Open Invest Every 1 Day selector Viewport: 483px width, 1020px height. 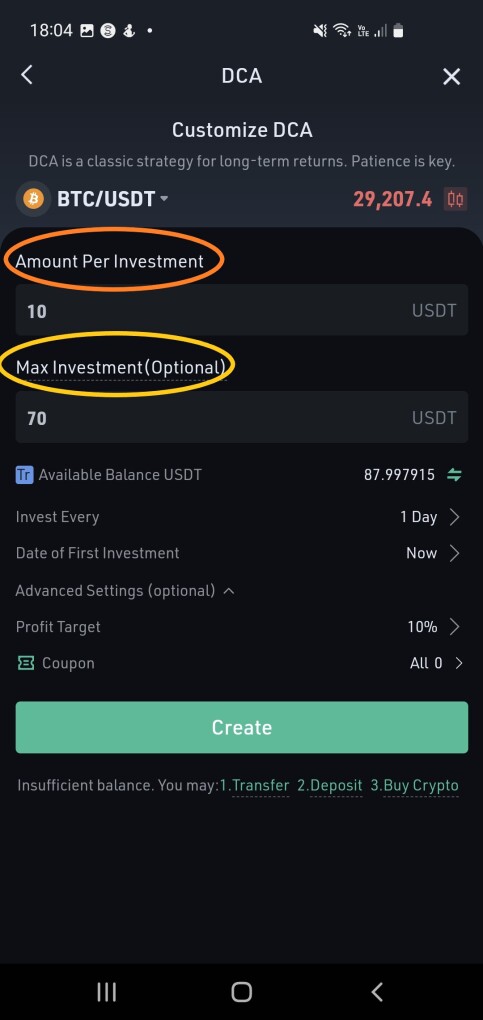click(242, 517)
